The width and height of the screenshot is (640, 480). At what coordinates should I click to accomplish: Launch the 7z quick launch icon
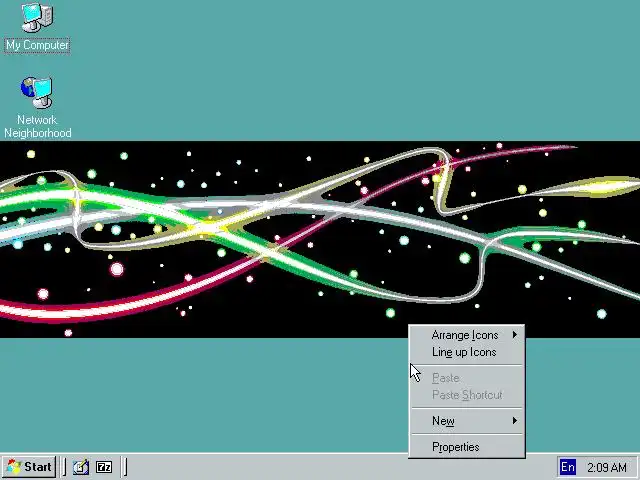(104, 467)
